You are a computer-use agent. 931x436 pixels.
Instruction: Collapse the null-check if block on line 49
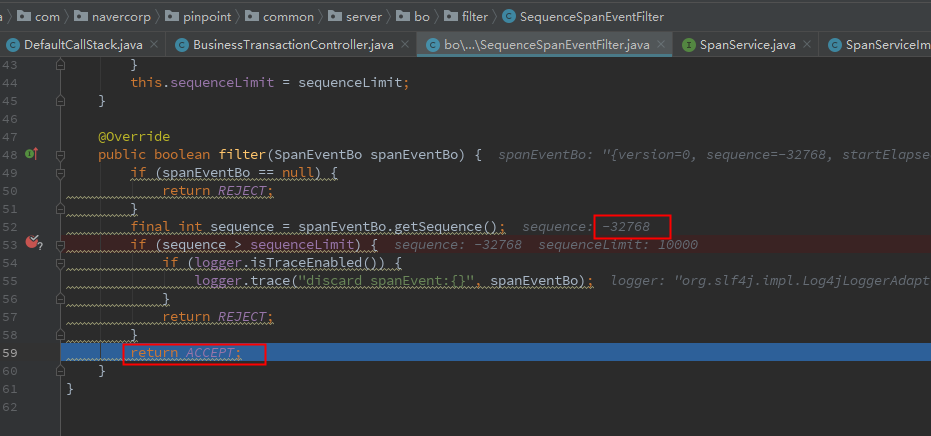click(x=60, y=173)
